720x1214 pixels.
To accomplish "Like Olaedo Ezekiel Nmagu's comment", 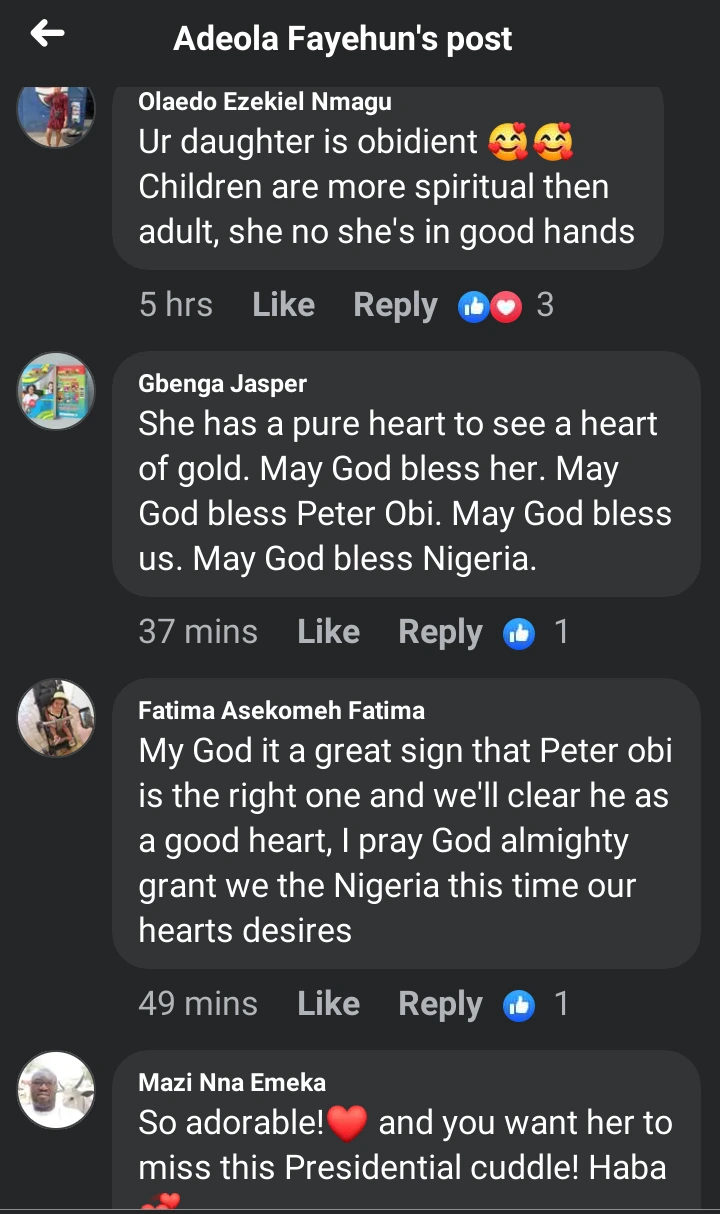I will [283, 305].
